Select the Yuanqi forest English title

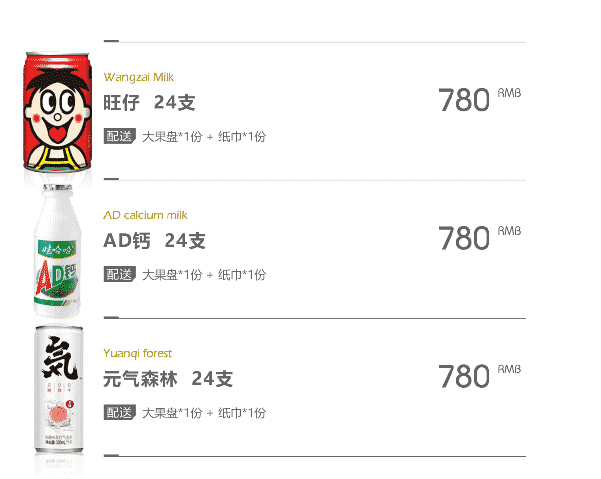(138, 353)
